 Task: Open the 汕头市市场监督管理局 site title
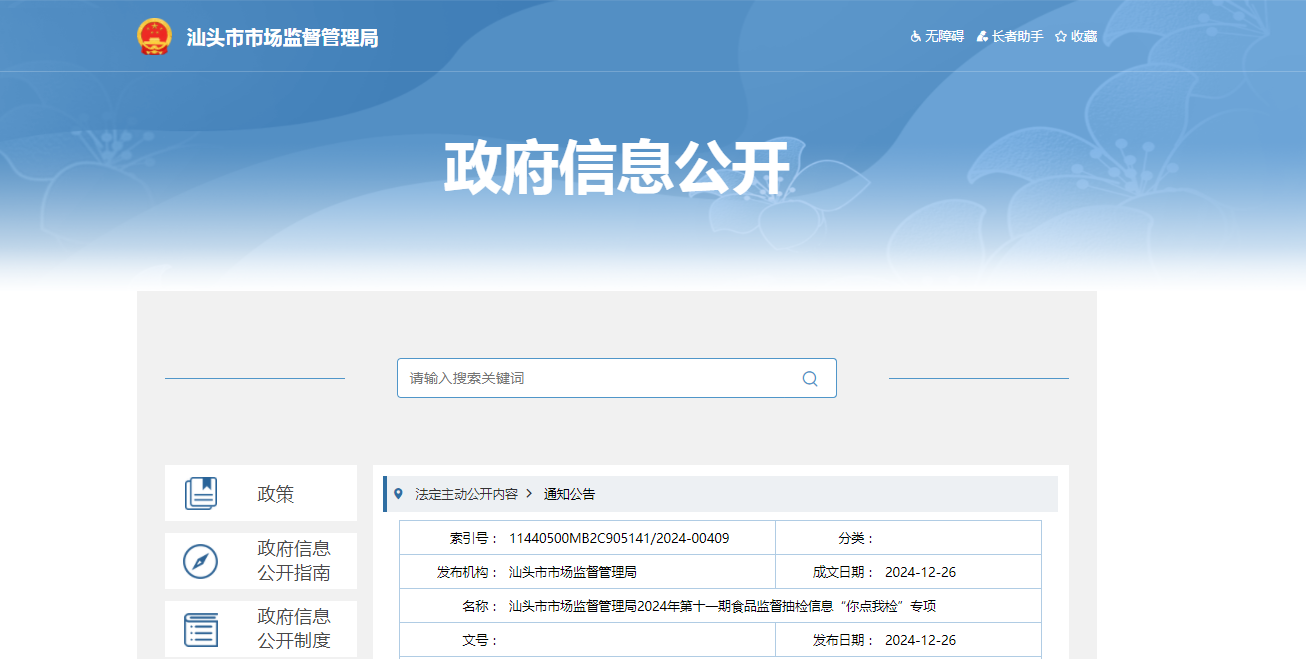(283, 38)
